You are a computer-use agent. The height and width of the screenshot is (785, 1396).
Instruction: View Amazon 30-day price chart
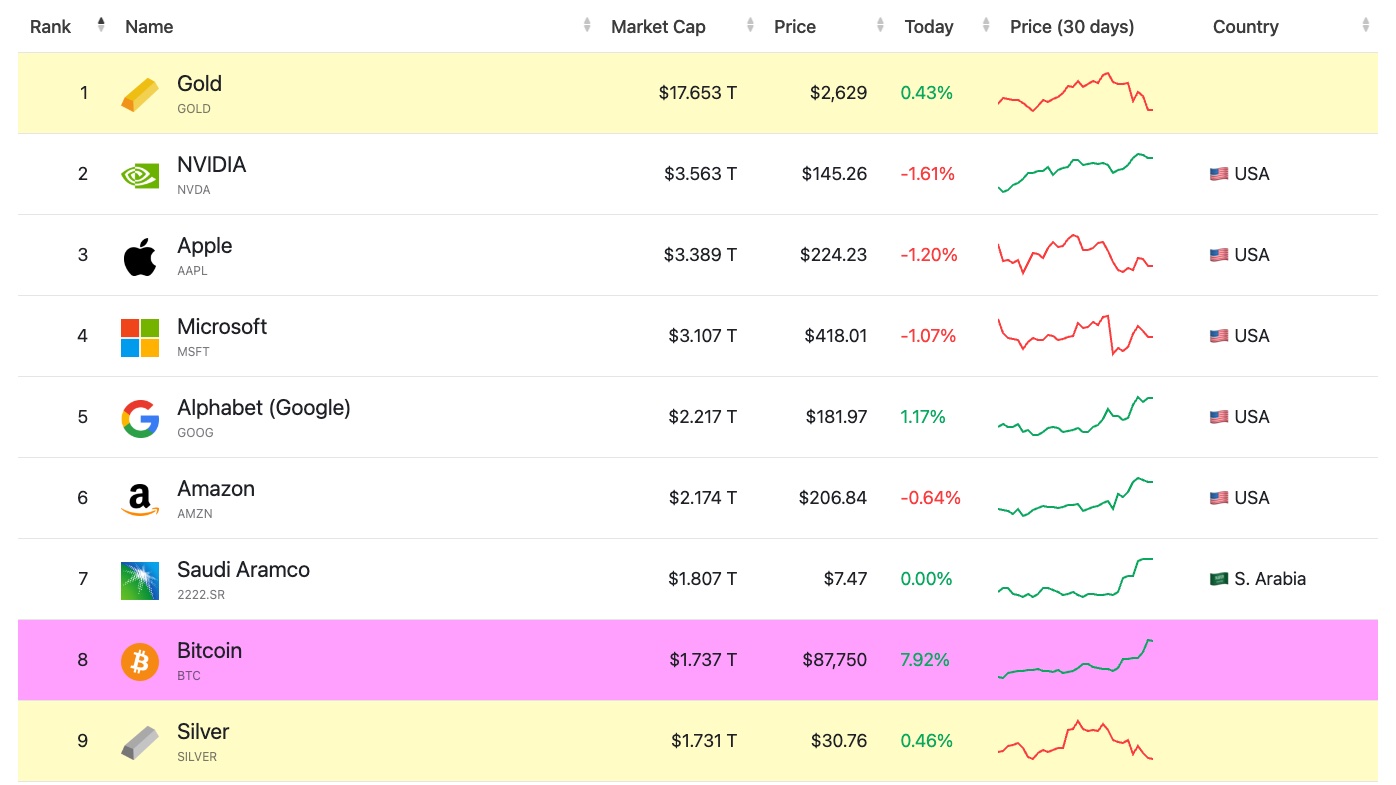click(1075, 497)
